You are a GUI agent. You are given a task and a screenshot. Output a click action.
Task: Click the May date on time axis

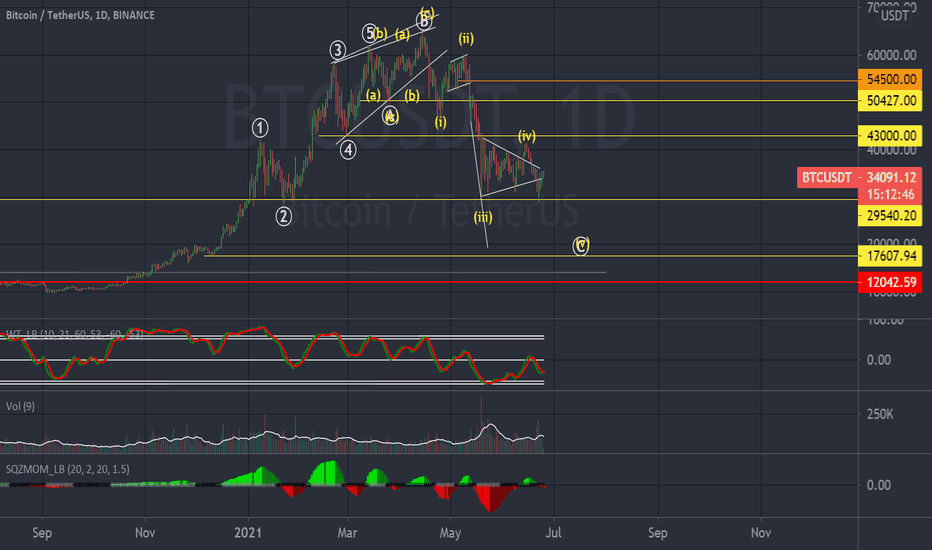450,533
